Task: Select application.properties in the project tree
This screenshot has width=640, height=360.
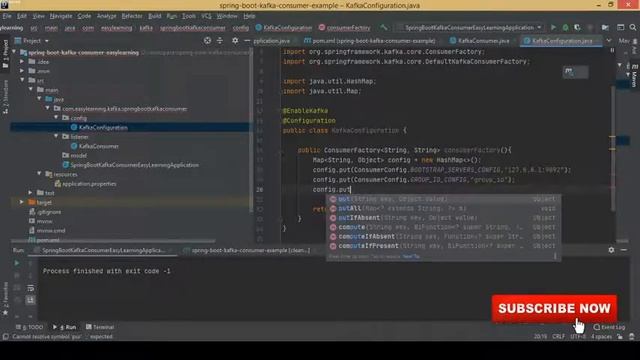Action: pyautogui.click(x=89, y=184)
